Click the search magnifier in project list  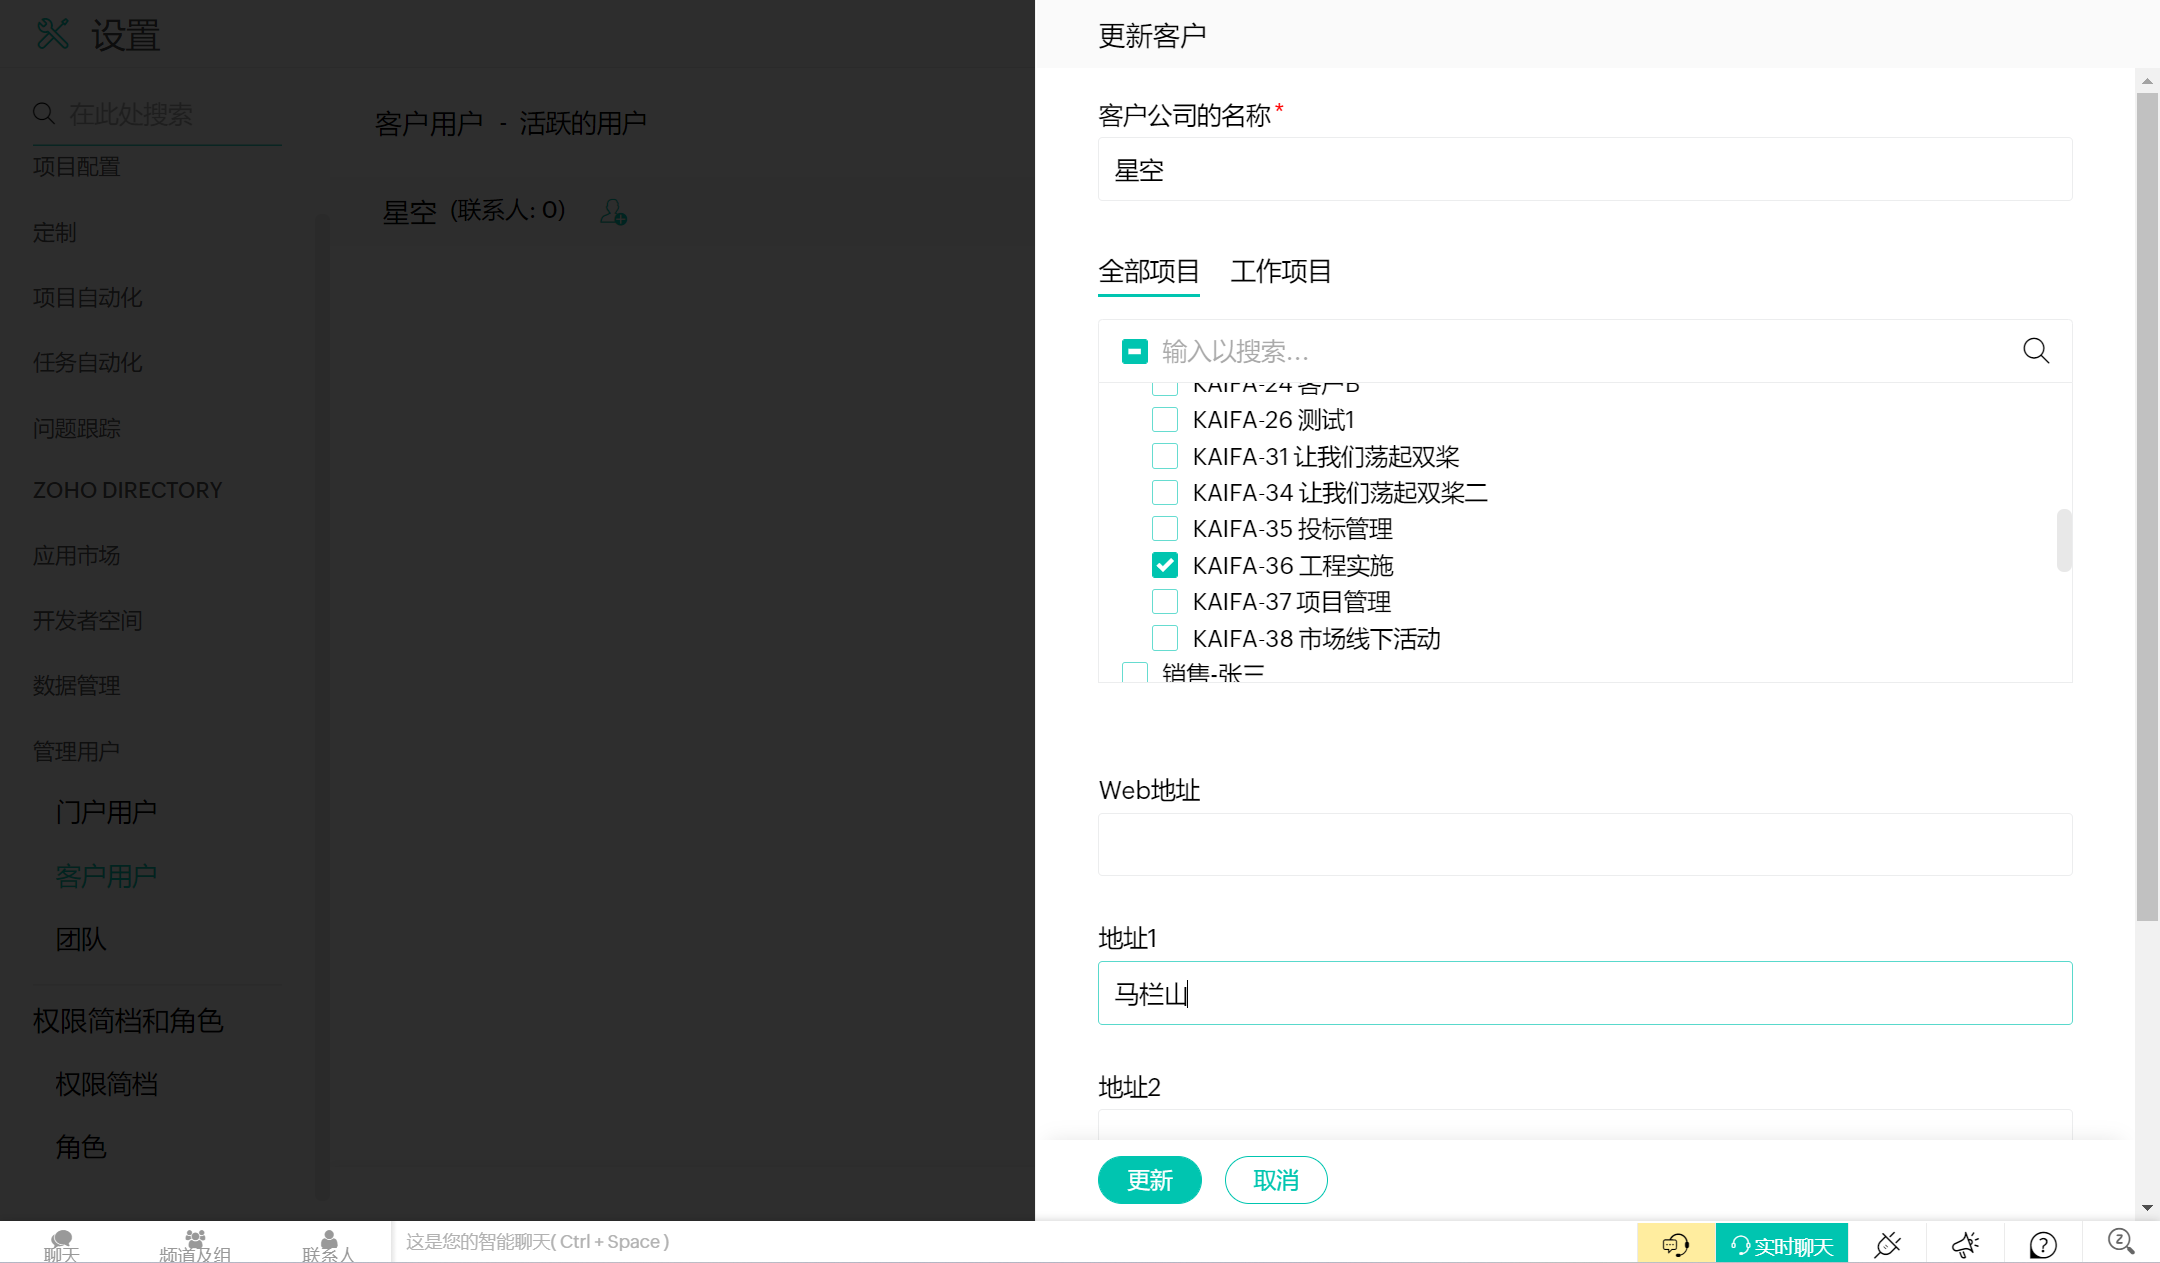(2036, 351)
